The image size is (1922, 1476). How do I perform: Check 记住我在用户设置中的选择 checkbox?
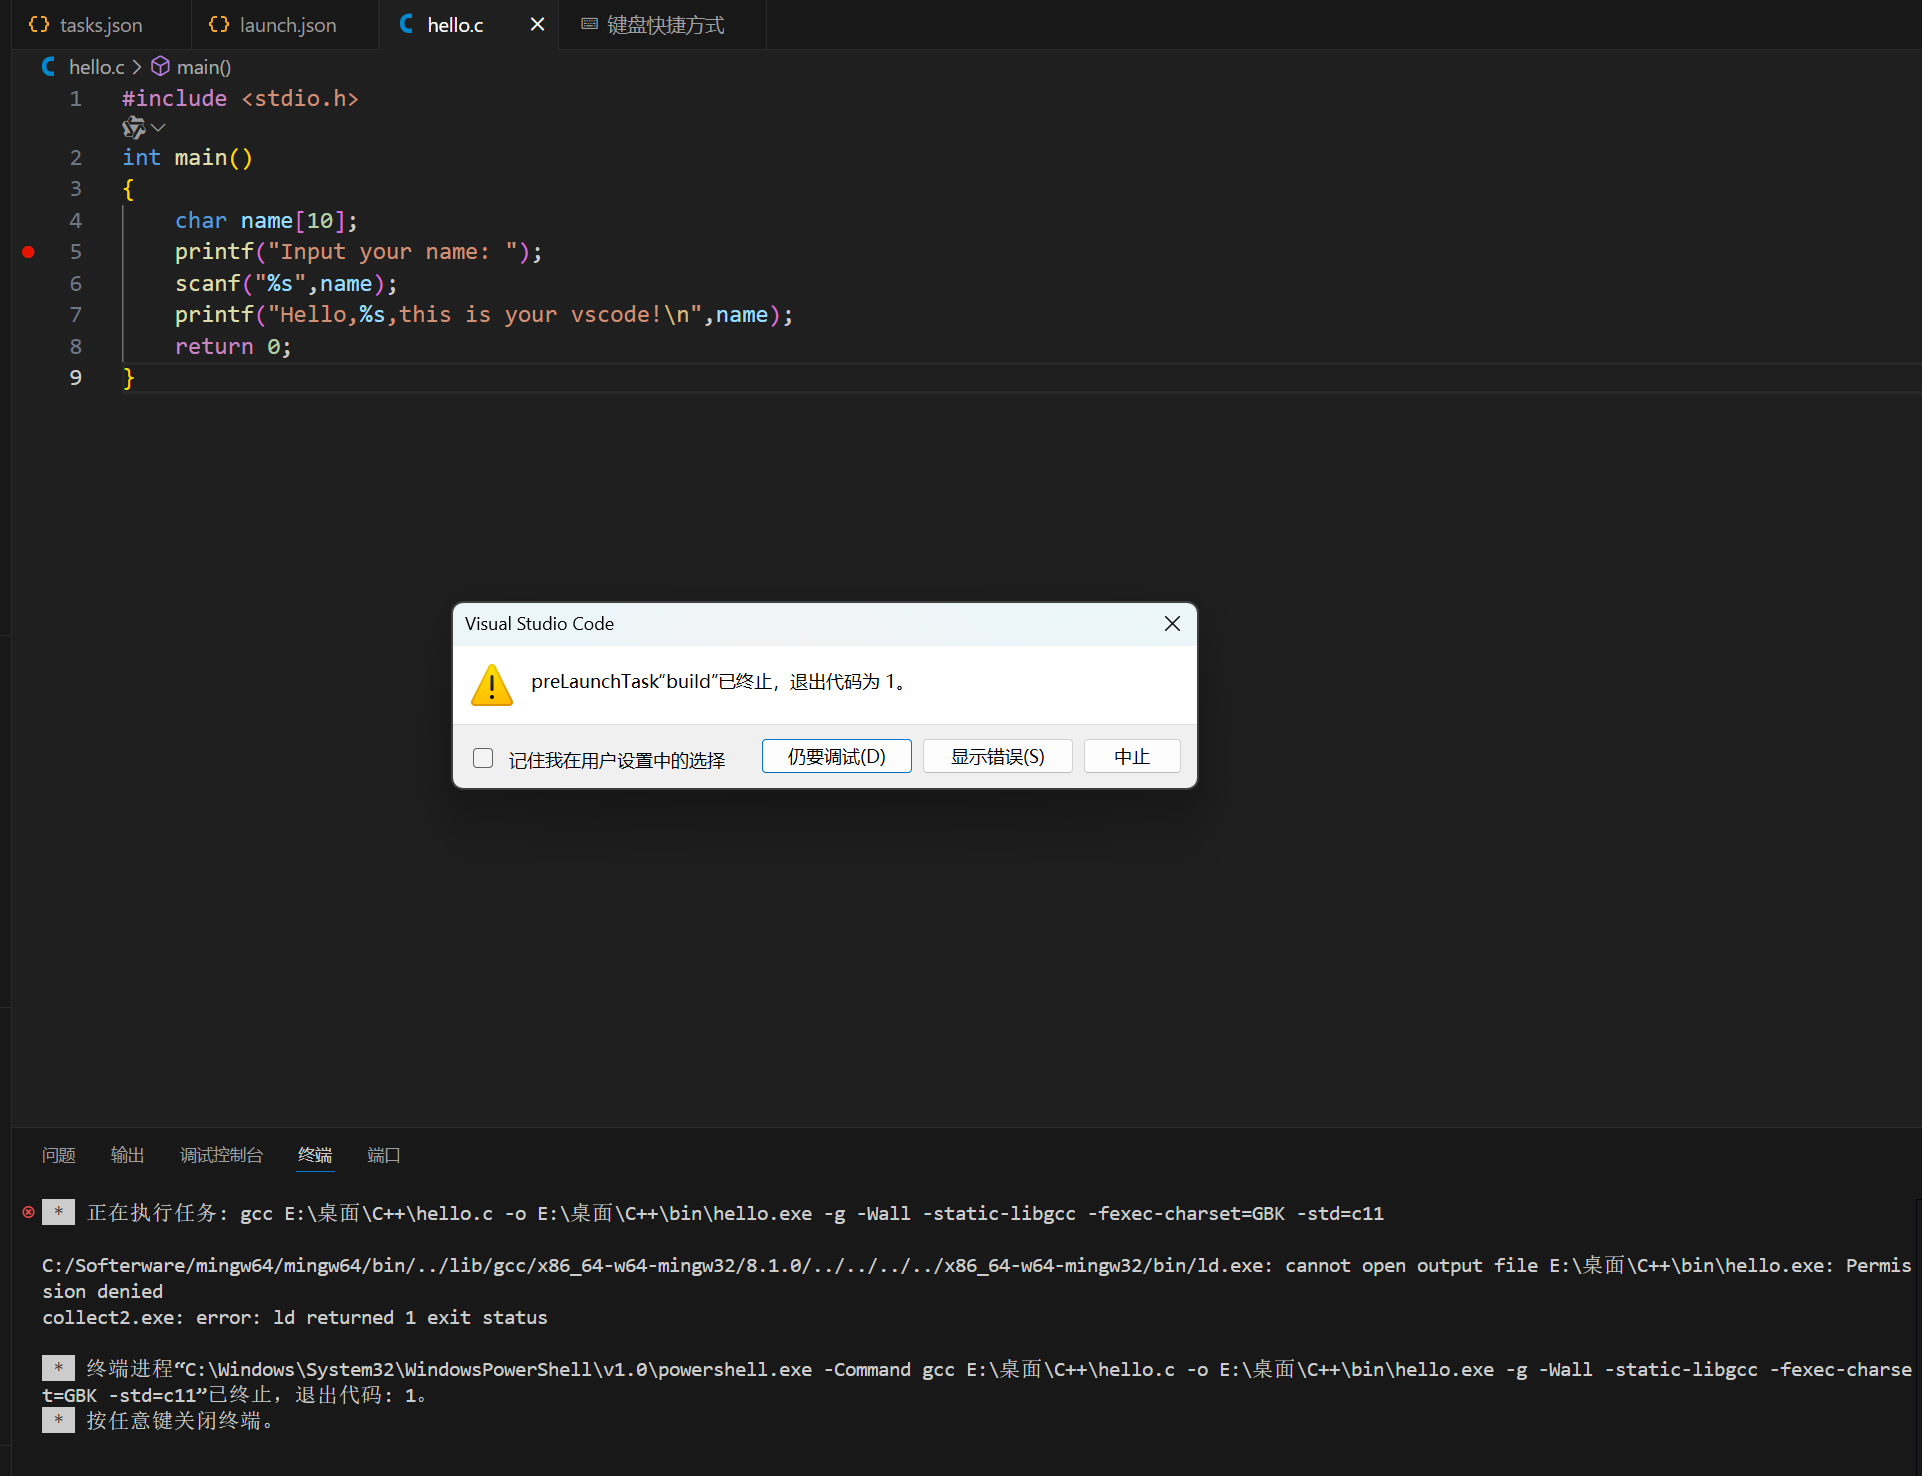tap(483, 758)
